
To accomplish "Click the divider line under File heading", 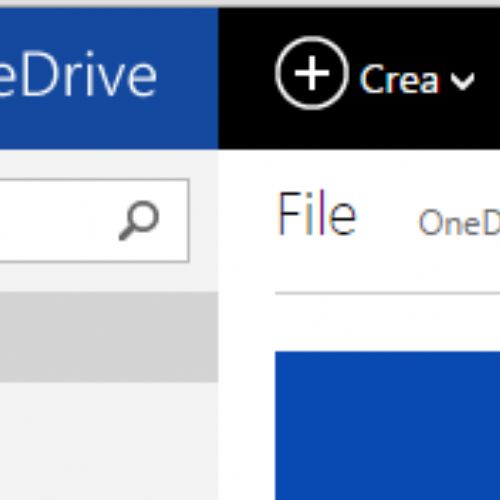I will click(387, 293).
